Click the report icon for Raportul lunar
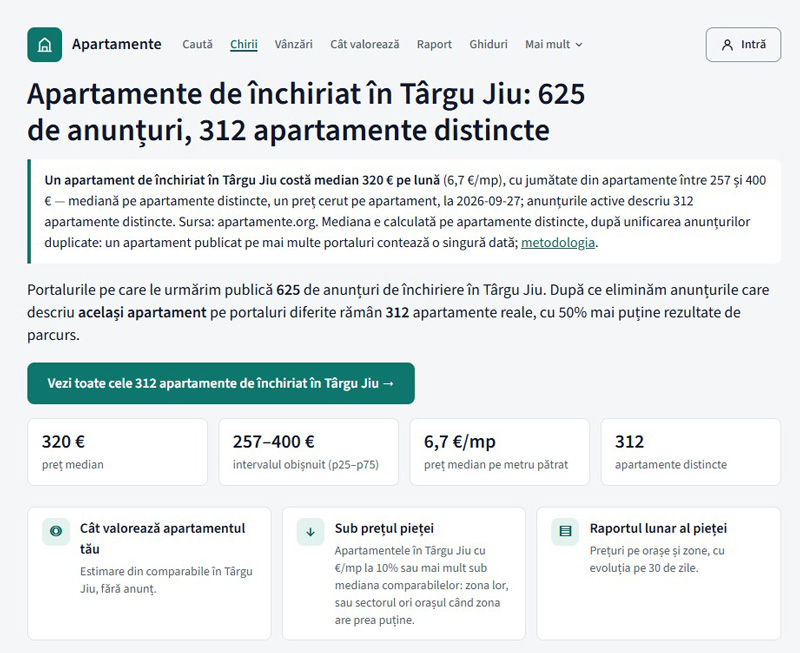 pyautogui.click(x=565, y=532)
